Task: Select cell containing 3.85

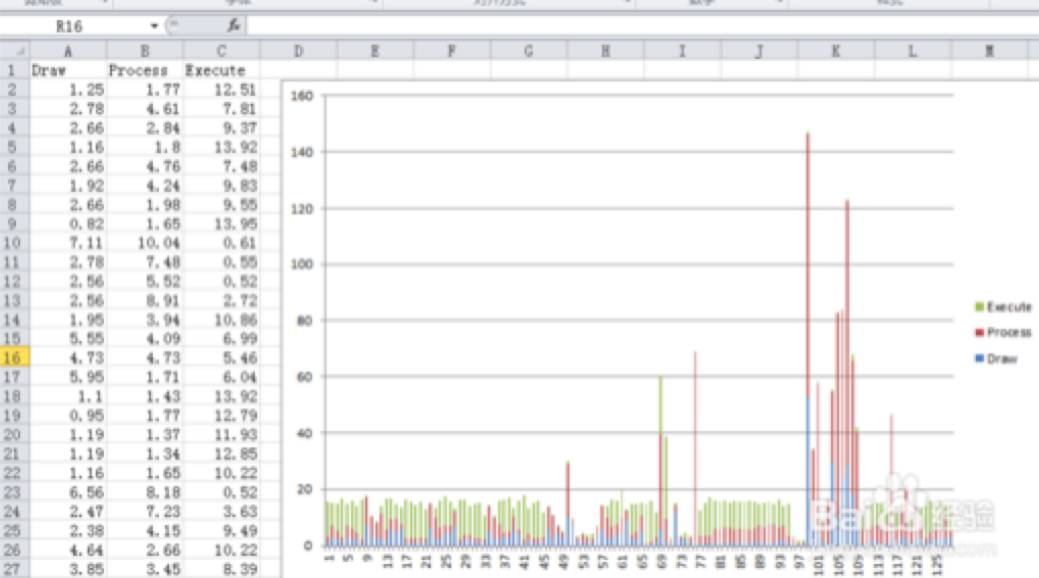Action: [x=68, y=569]
